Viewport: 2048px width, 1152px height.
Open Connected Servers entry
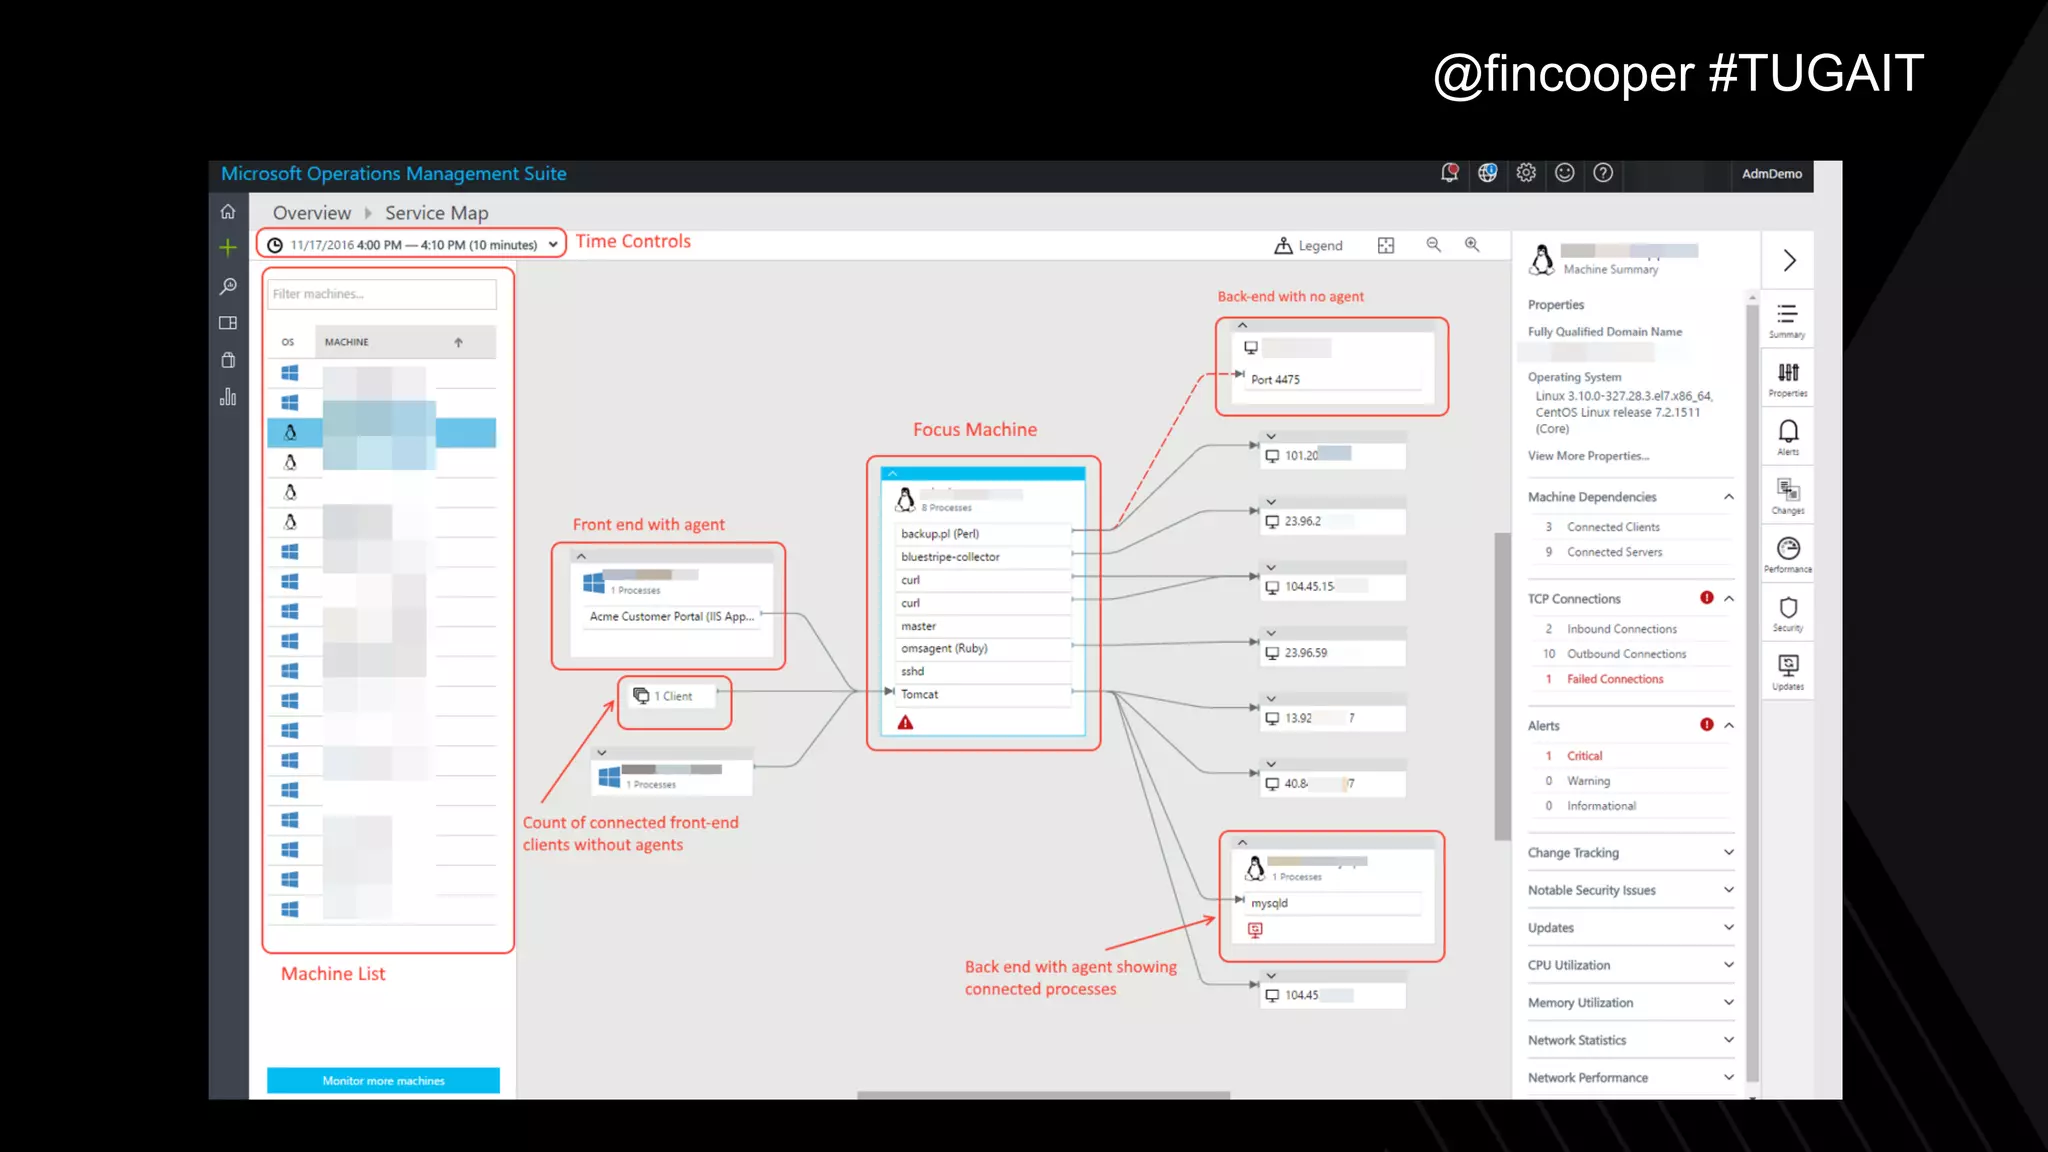click(x=1614, y=552)
